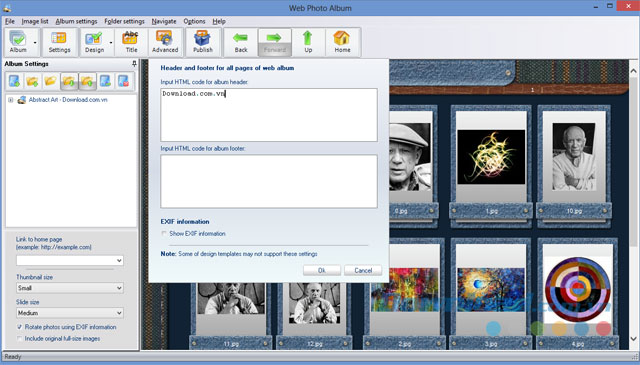640x365 pixels.
Task: Click the Publish toolbar icon
Action: click(202, 42)
